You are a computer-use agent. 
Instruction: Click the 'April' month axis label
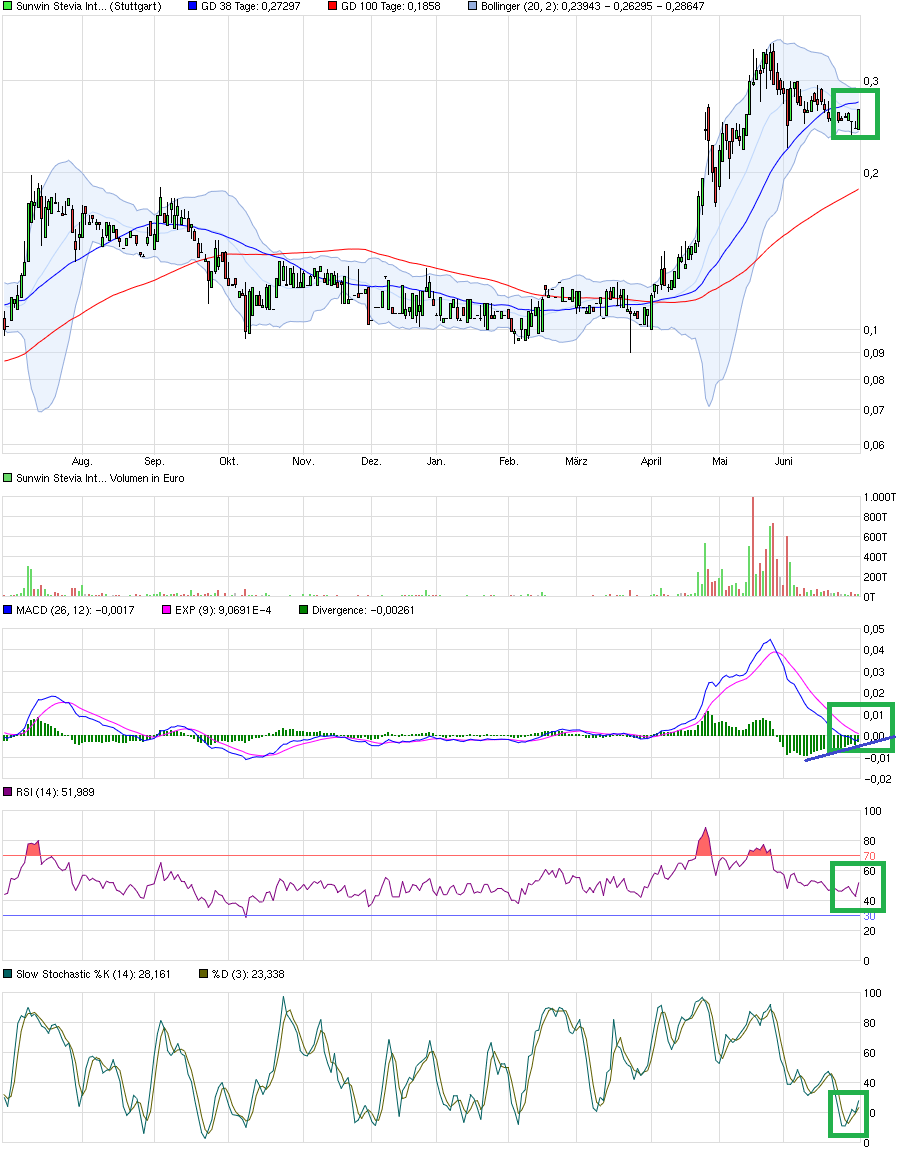click(x=651, y=461)
